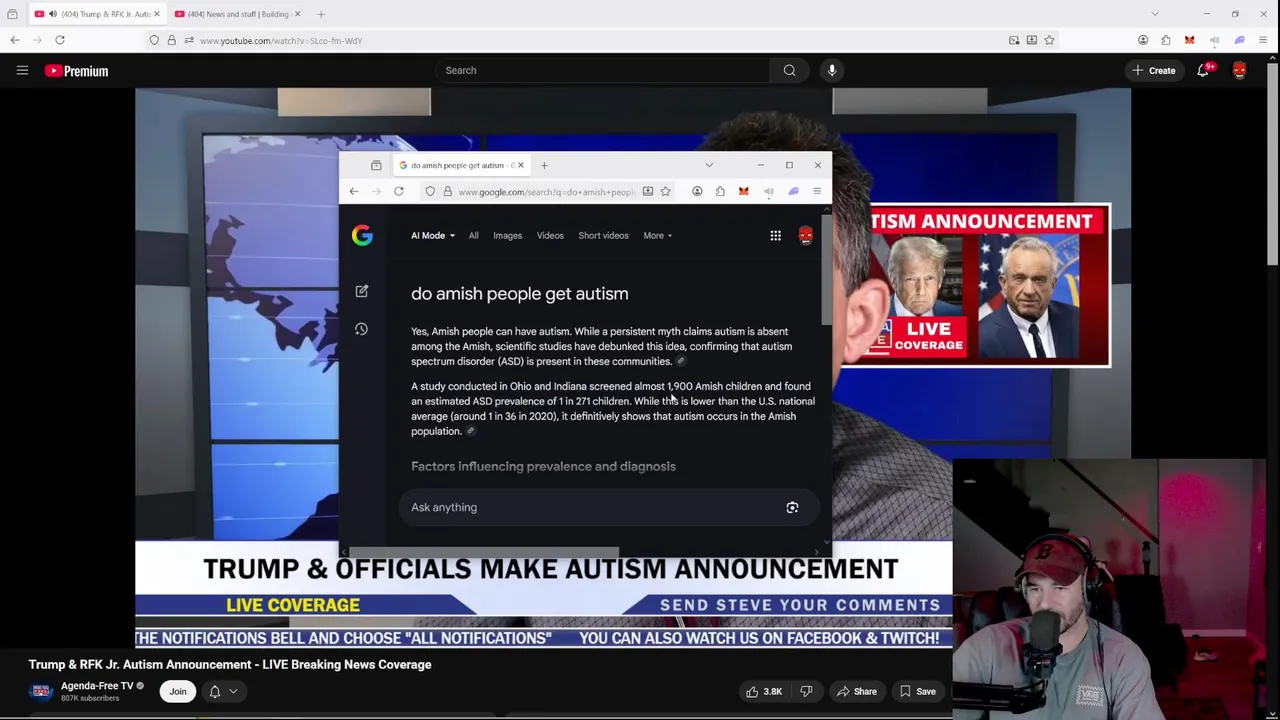Viewport: 1280px width, 720px height.
Task: Switch to the News and stuff tab
Action: pyautogui.click(x=237, y=14)
